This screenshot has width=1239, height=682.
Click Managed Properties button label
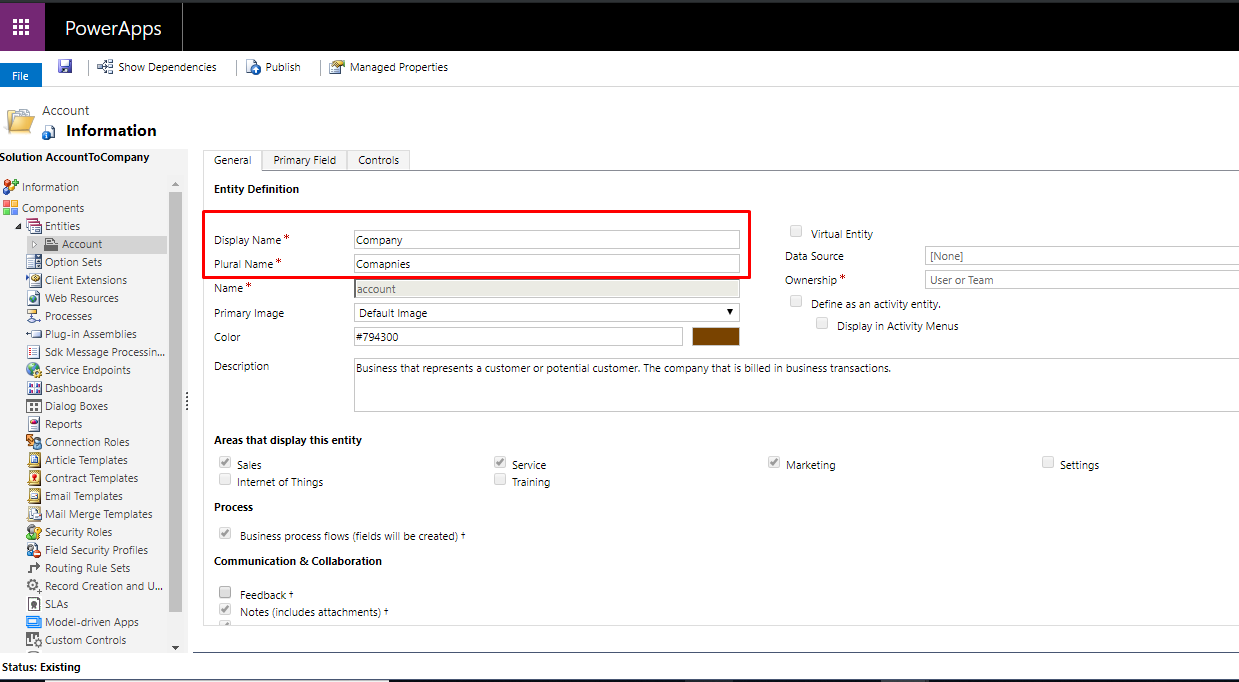399,67
